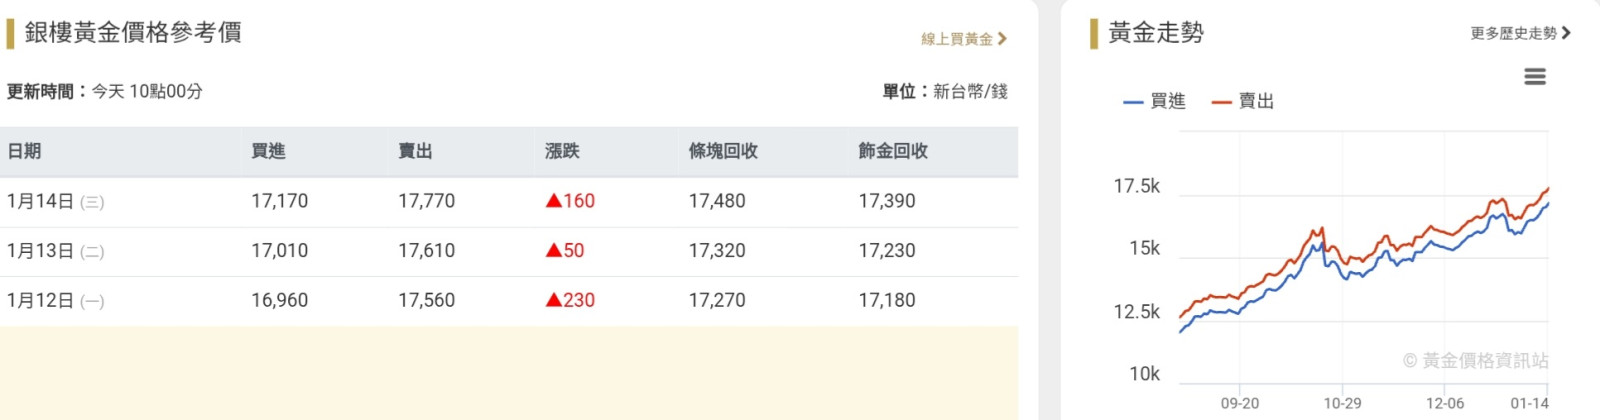
Task: Click the 01-14 endpoint of the red line
Action: (x=1548, y=188)
